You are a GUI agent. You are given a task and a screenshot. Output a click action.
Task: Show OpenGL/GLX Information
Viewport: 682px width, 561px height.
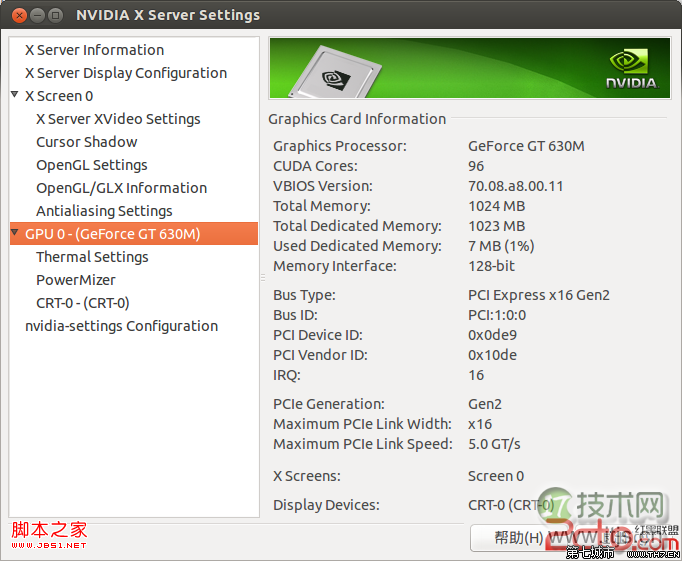click(x=122, y=188)
